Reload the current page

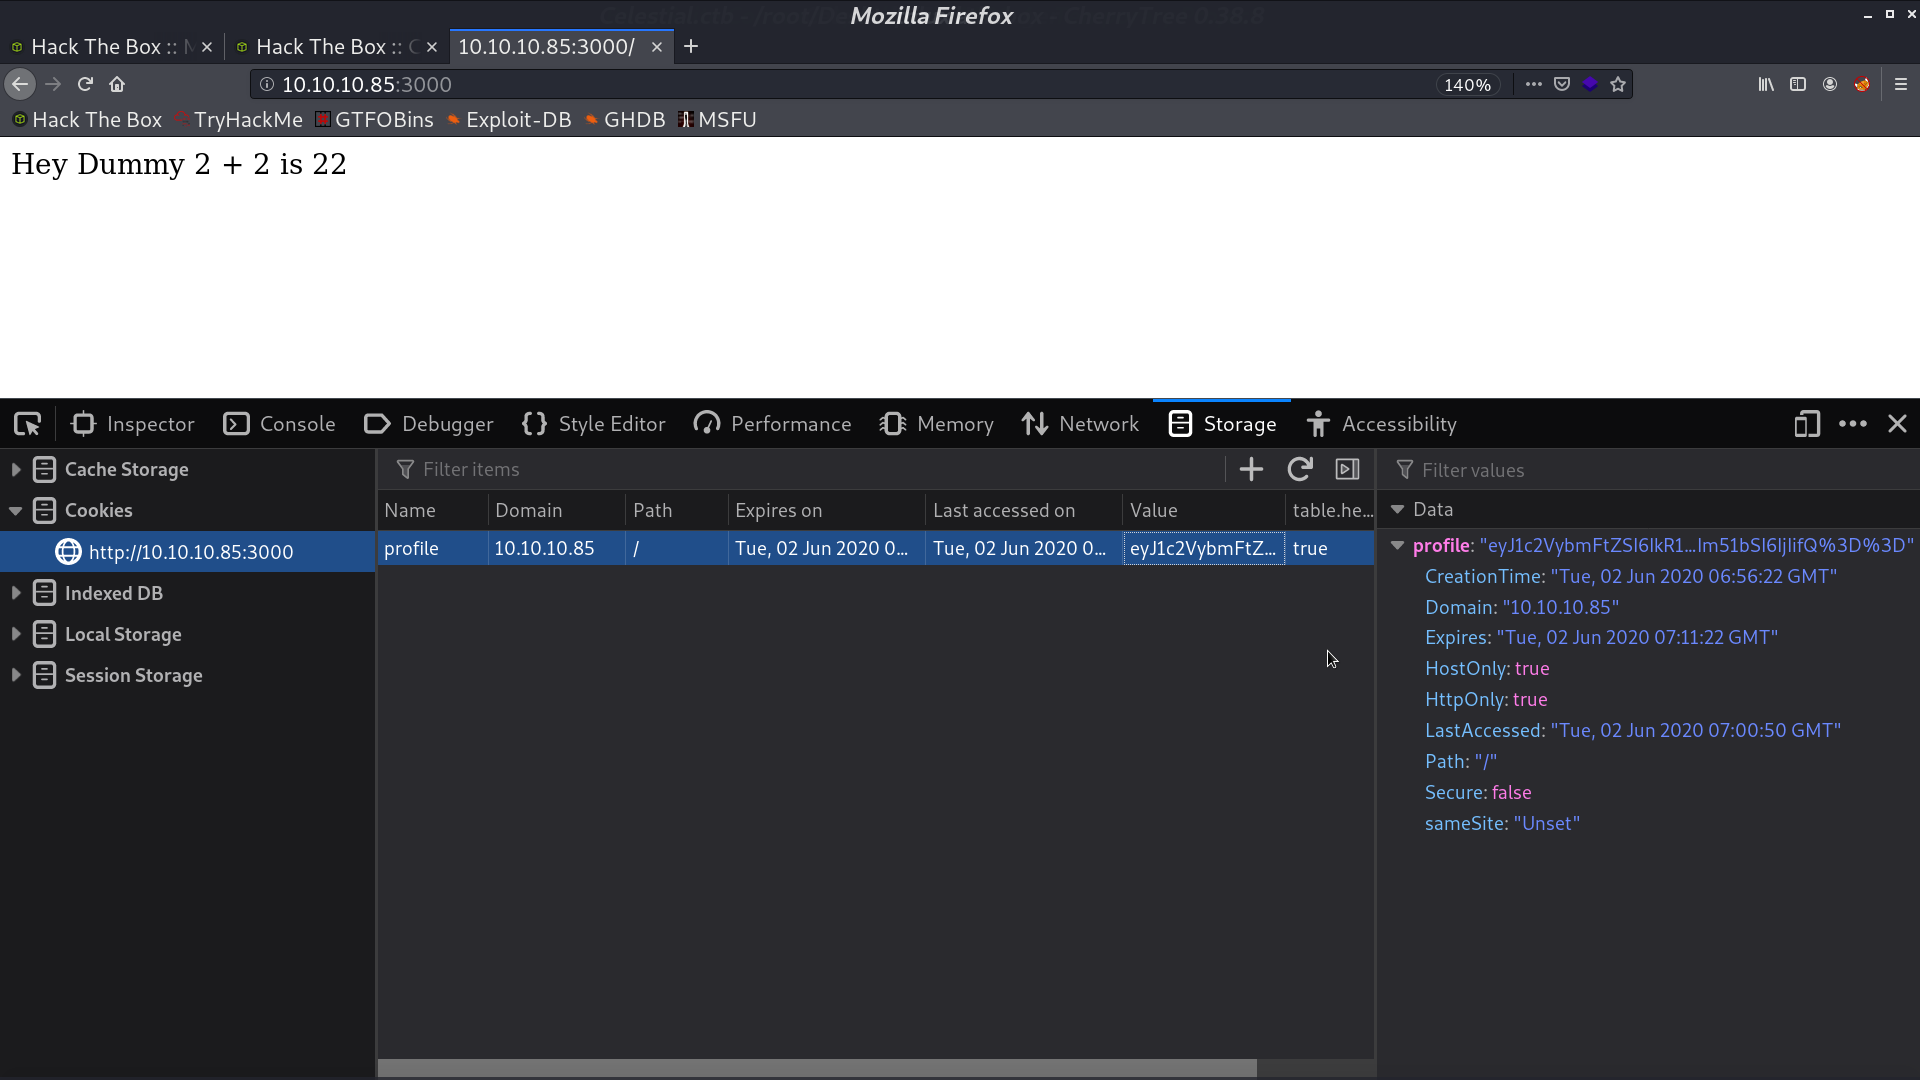point(85,84)
